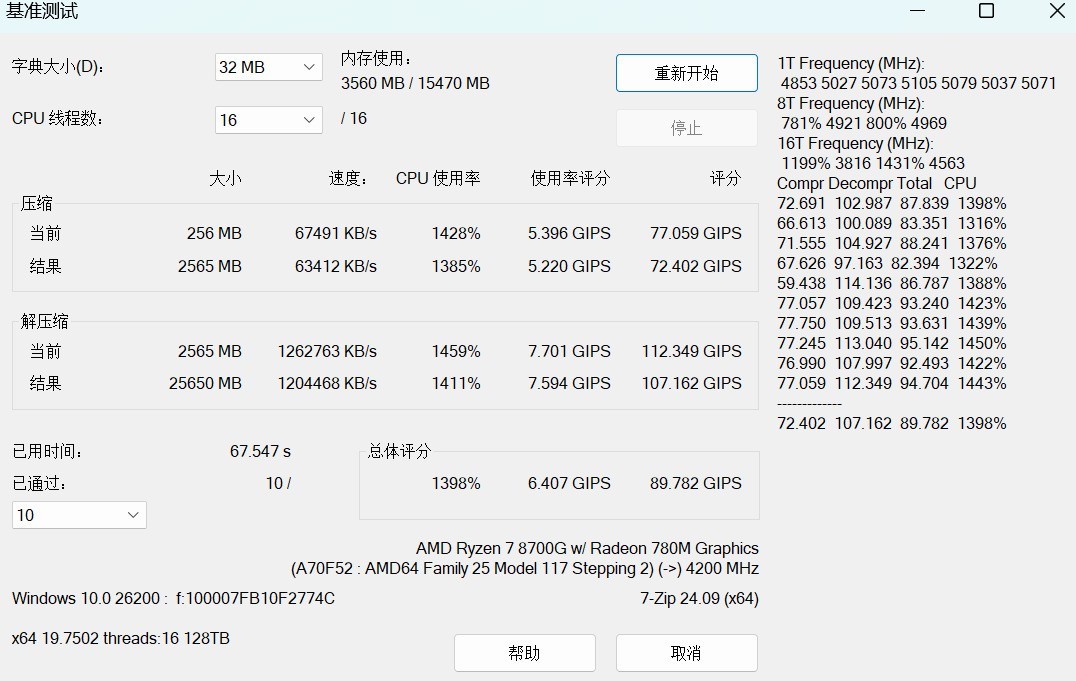The height and width of the screenshot is (681, 1076).
Task: Click the 取消 cancel button
Action: pos(686,652)
